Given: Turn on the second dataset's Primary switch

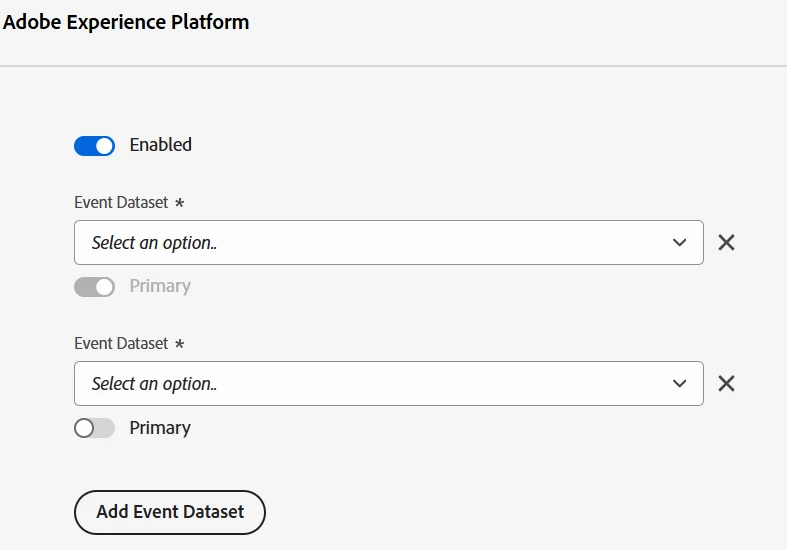Looking at the screenshot, I should pyautogui.click(x=95, y=428).
